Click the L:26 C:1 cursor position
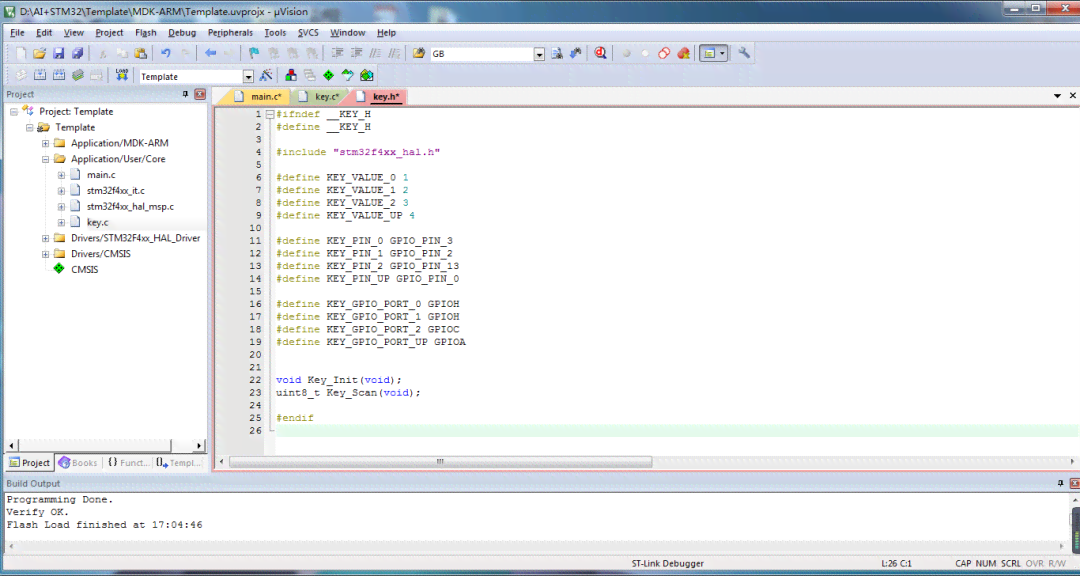 pos(896,564)
